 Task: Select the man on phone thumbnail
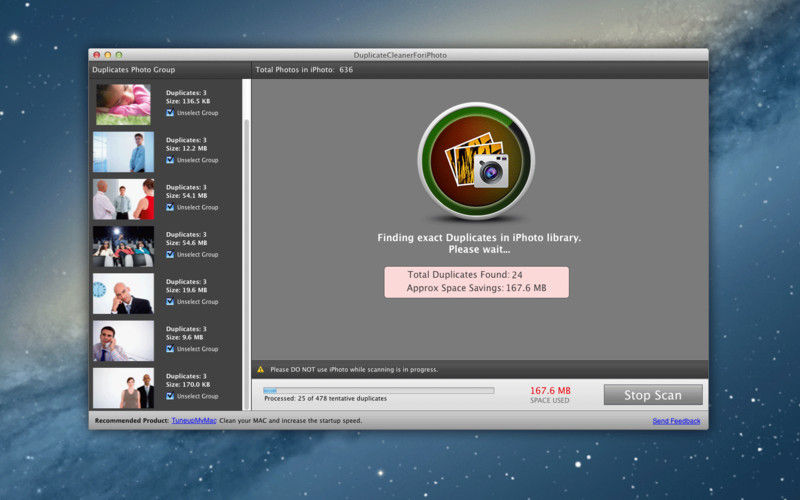(x=123, y=341)
